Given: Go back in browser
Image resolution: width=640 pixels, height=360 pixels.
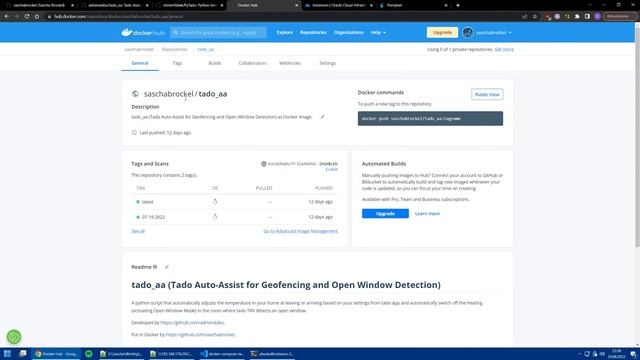Looking at the screenshot, I should (7, 16).
